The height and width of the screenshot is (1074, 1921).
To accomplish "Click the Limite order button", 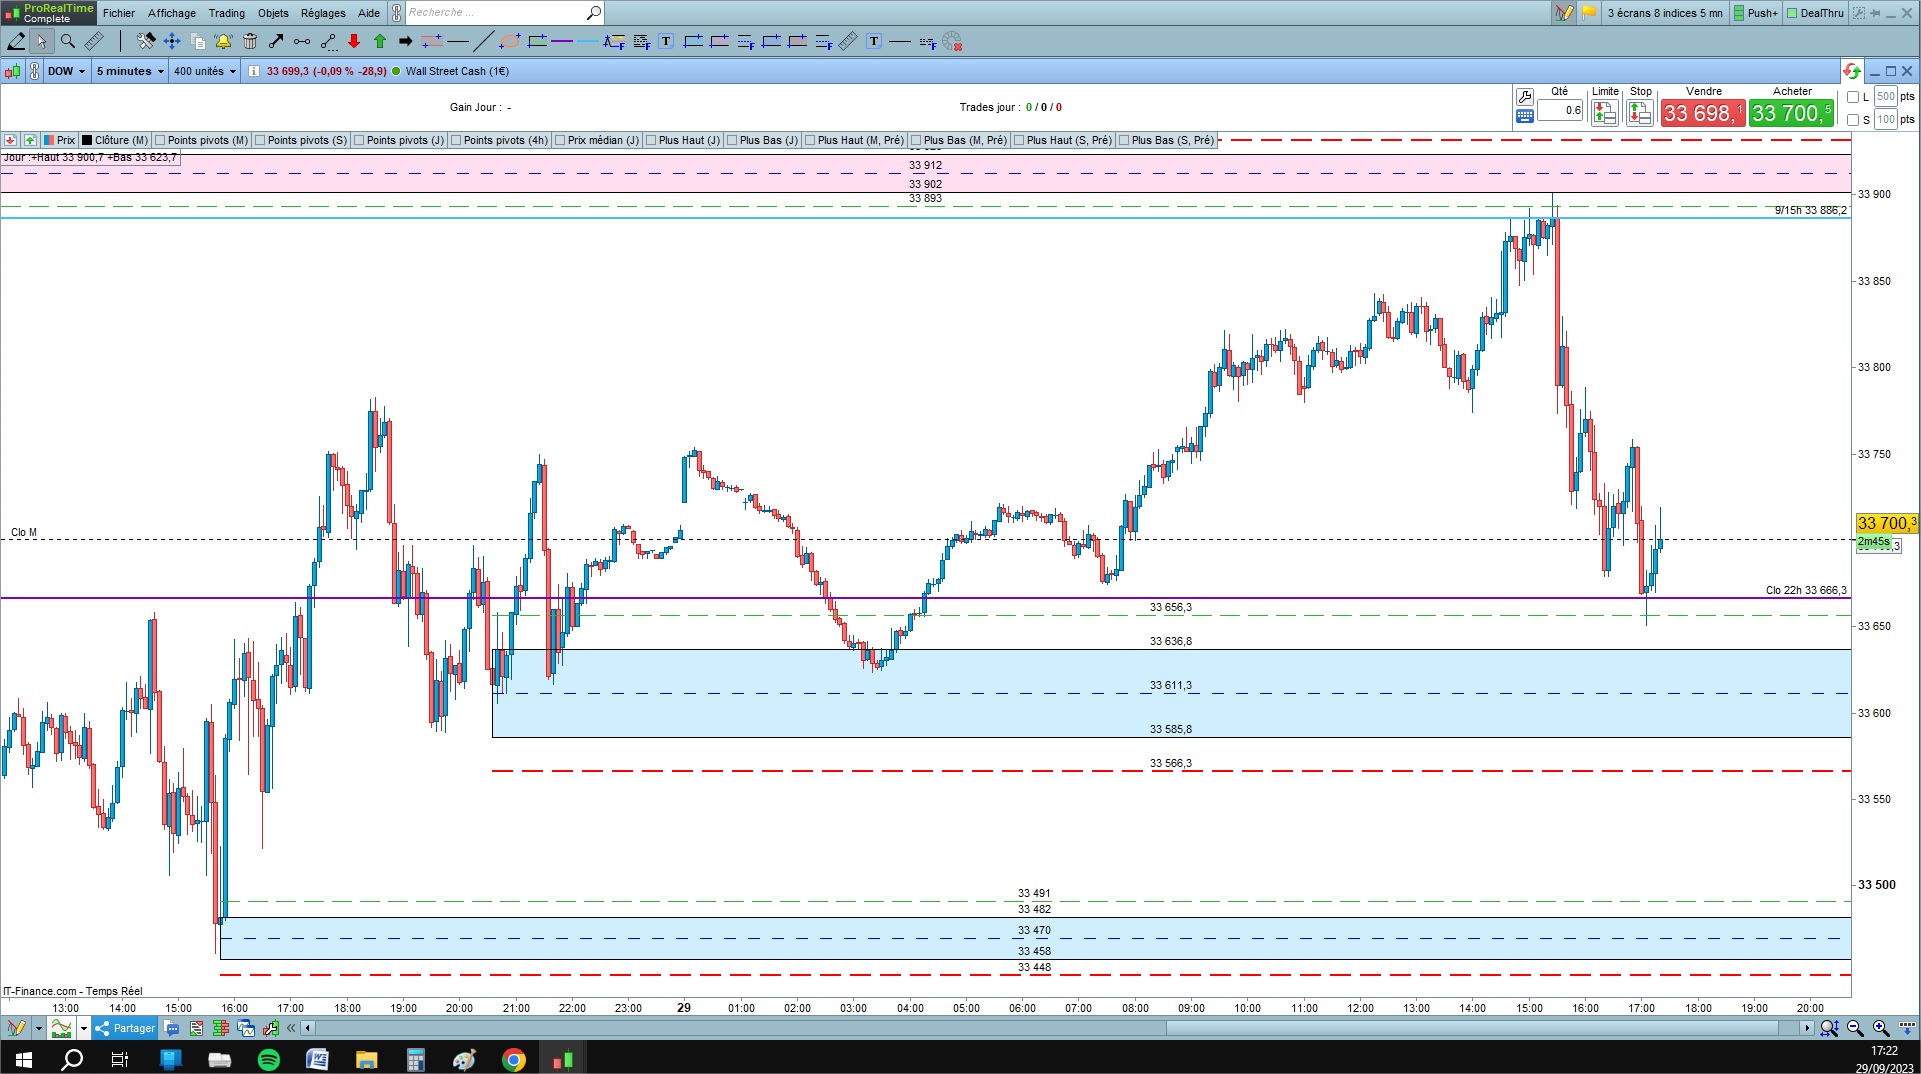I will [x=1605, y=113].
